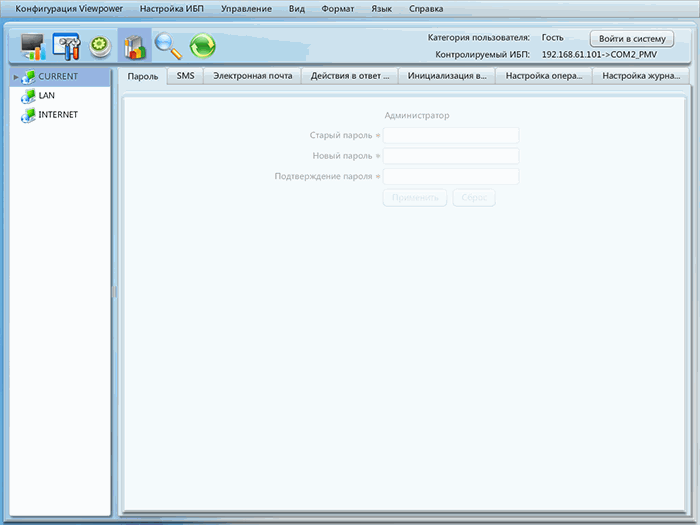
Task: Click the Войти в систему button
Action: tap(632, 39)
